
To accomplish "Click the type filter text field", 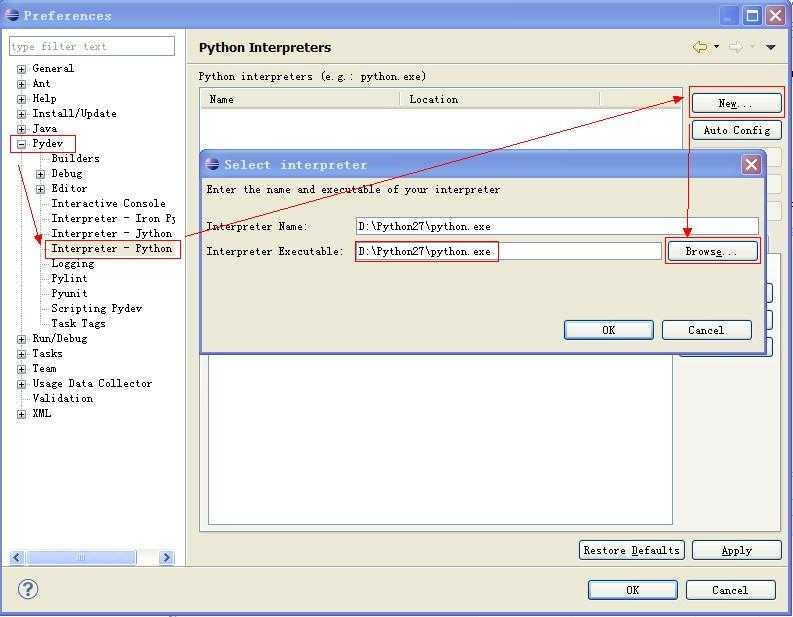I will (x=92, y=46).
